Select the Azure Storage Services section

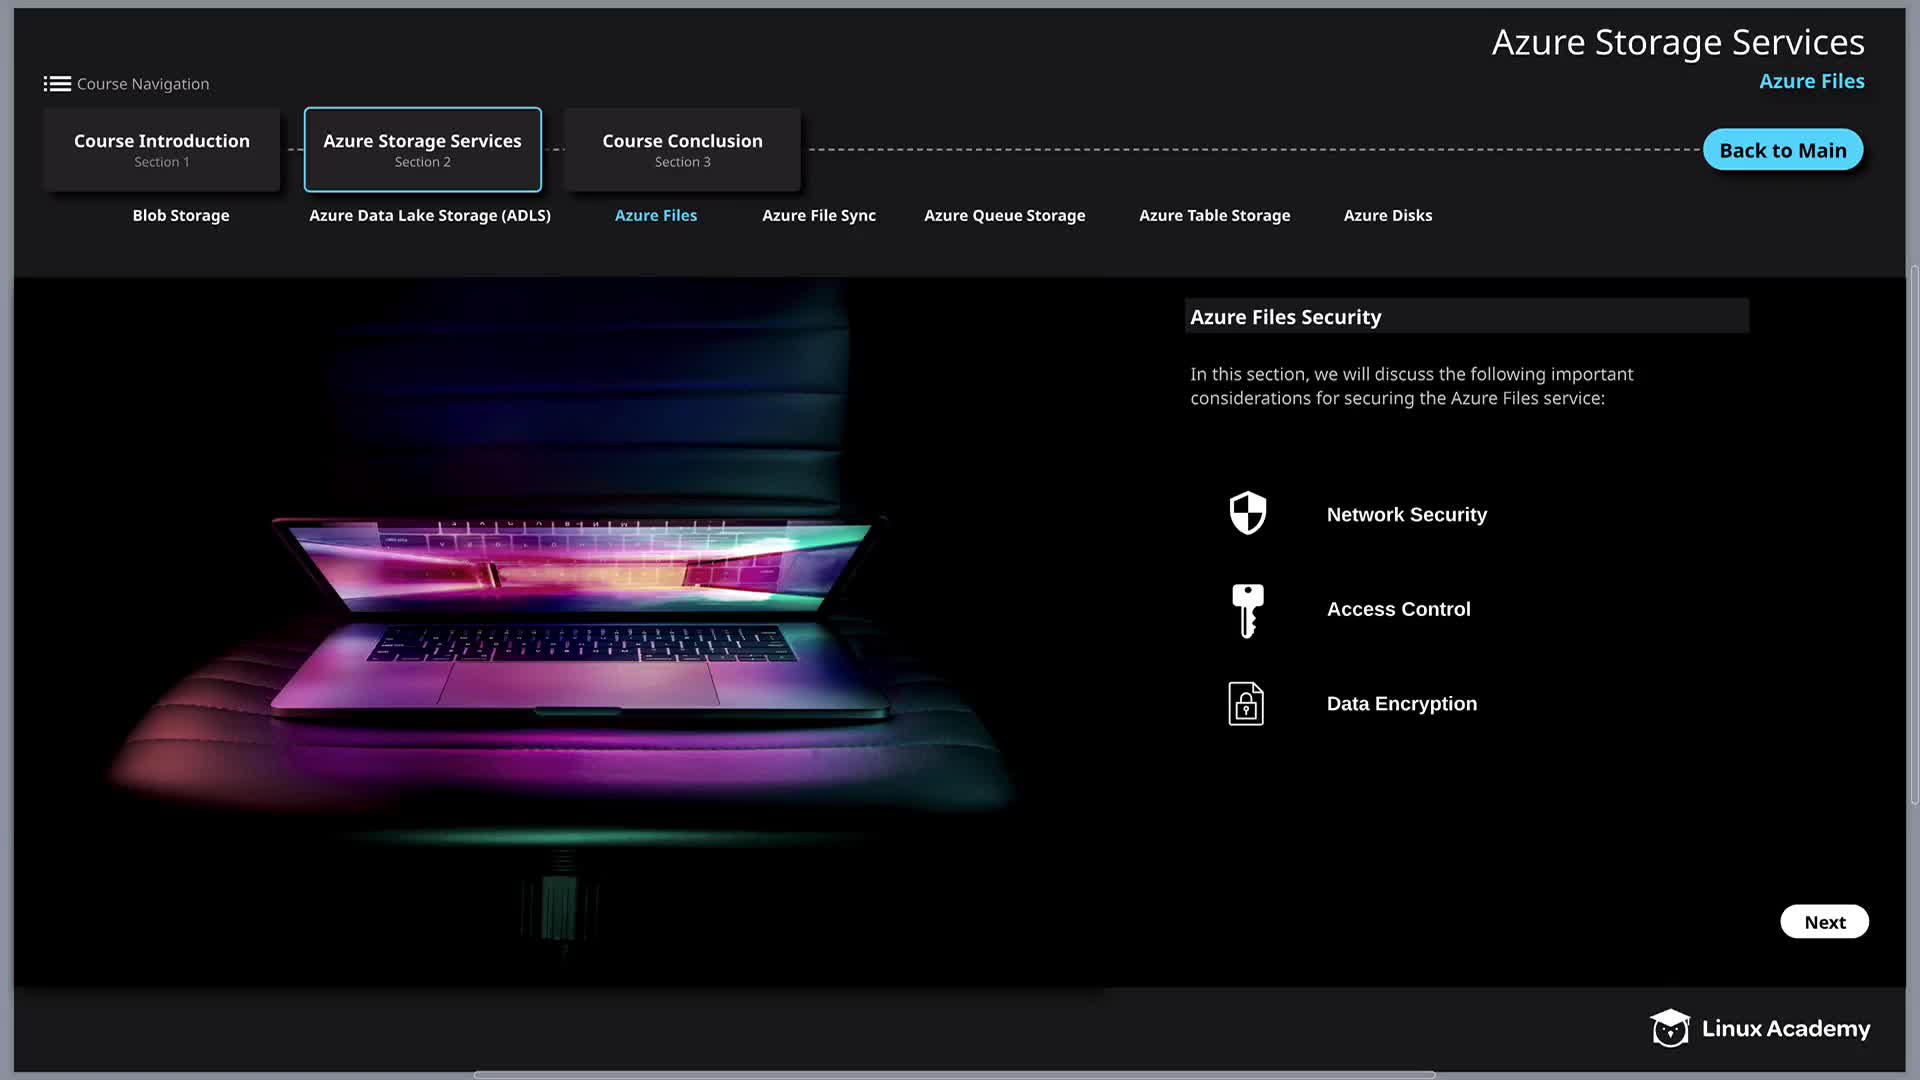pos(422,150)
